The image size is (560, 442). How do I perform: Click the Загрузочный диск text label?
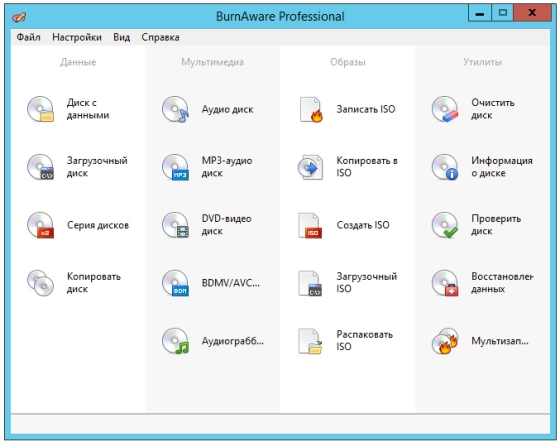click(97, 167)
